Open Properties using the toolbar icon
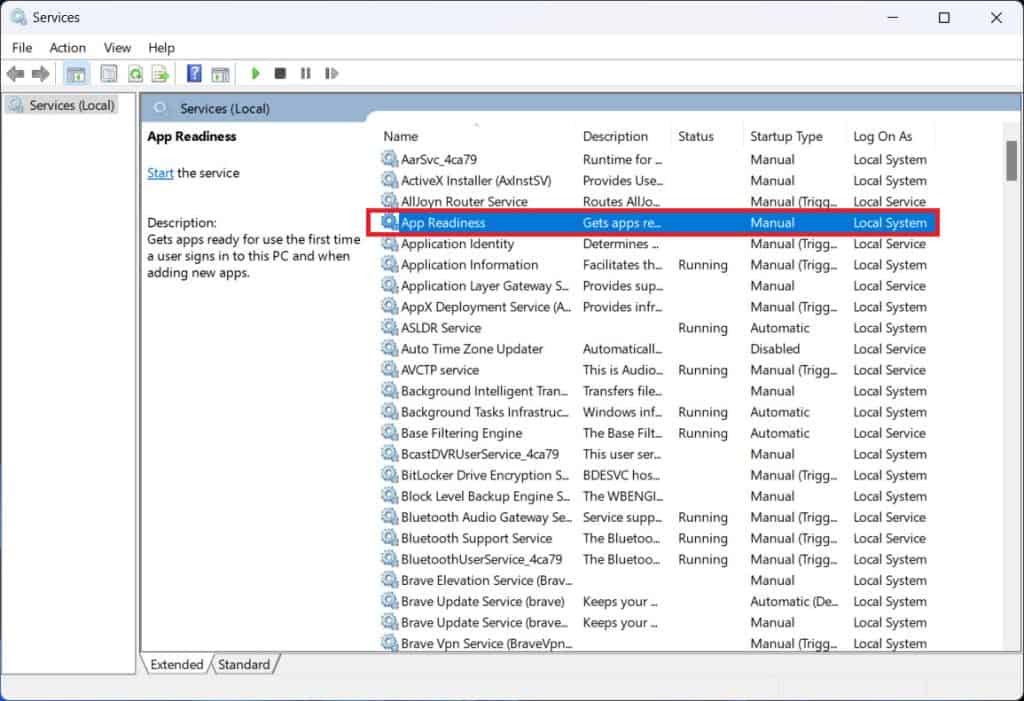Viewport: 1024px width, 701px height. point(108,73)
